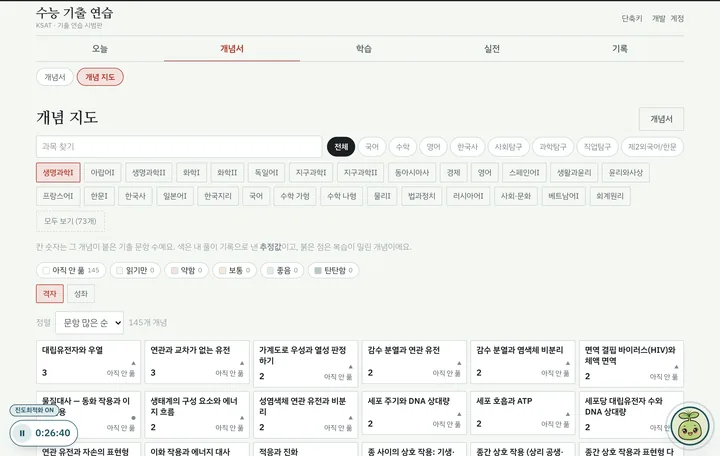
Task: Select the 전체 category filter
Action: pos(341,147)
